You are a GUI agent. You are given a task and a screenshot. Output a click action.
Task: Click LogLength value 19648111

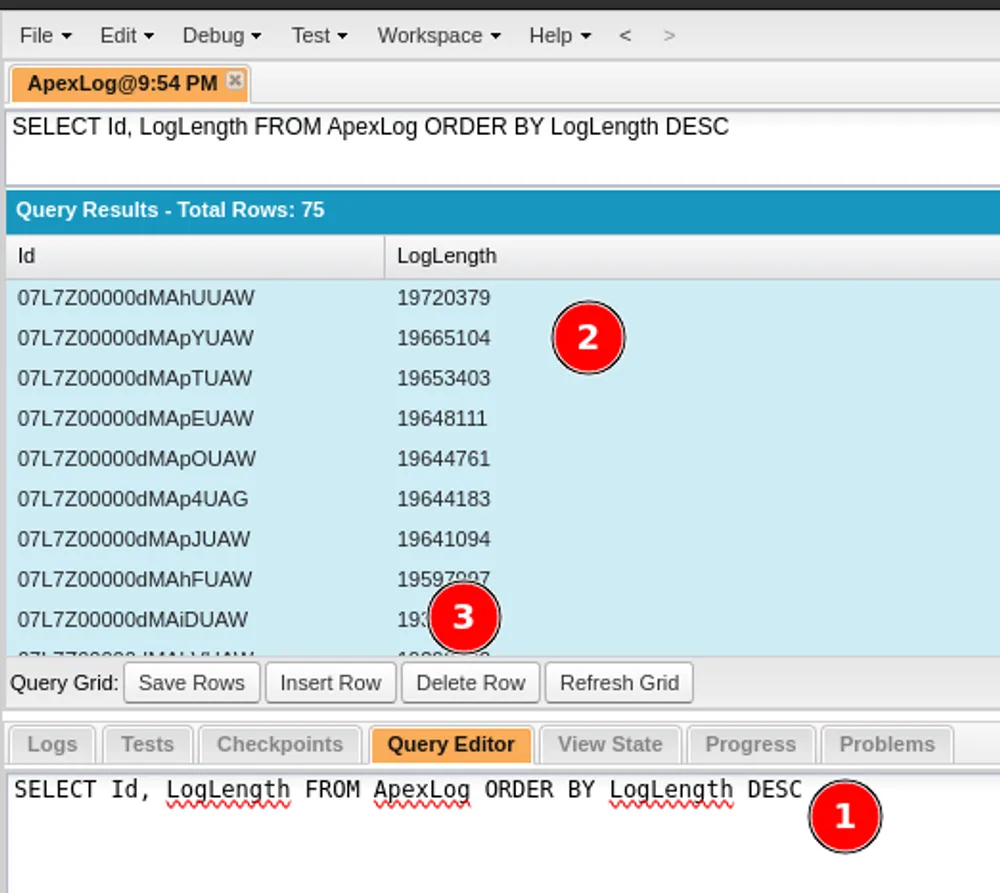tap(442, 418)
